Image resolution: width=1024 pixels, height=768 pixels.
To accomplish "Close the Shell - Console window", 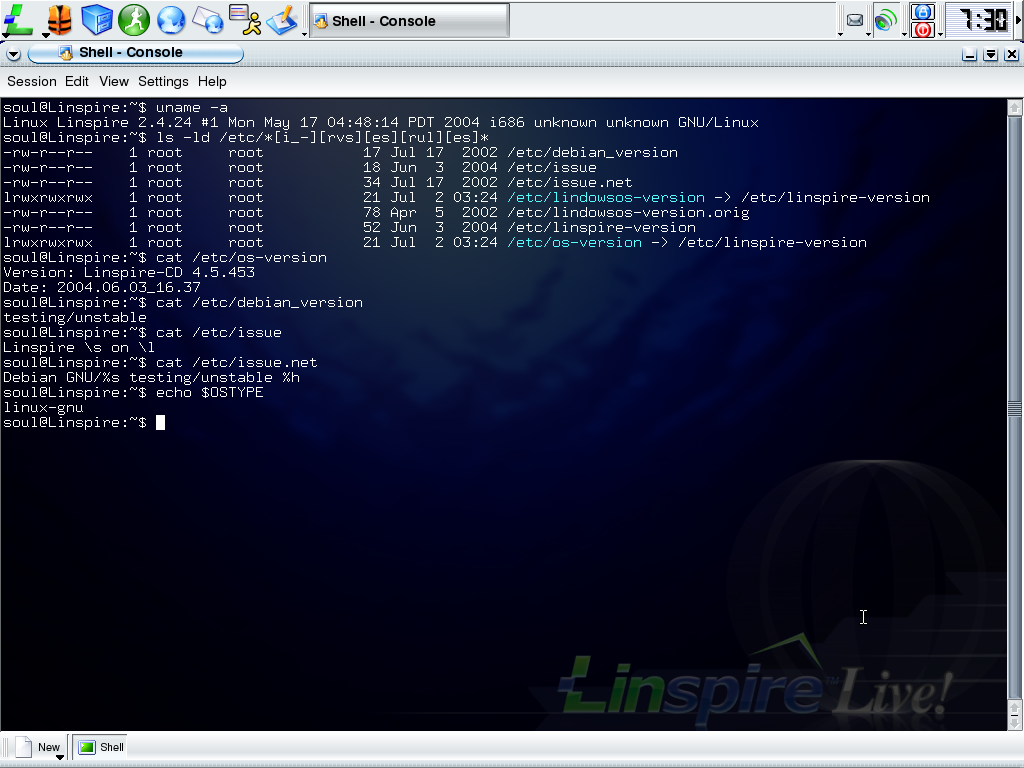I will [1012, 54].
